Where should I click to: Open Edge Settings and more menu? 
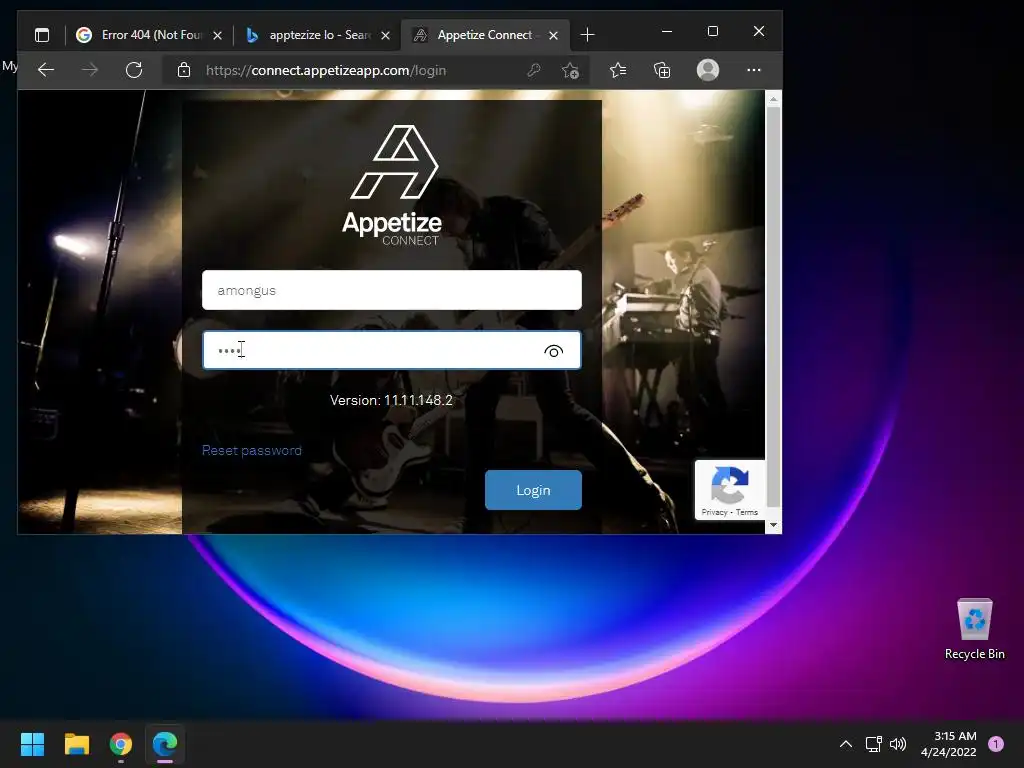point(754,70)
